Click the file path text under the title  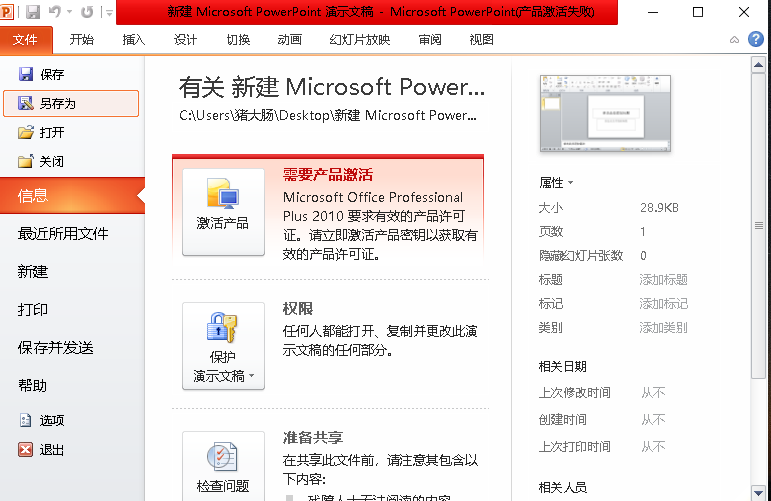click(x=327, y=116)
